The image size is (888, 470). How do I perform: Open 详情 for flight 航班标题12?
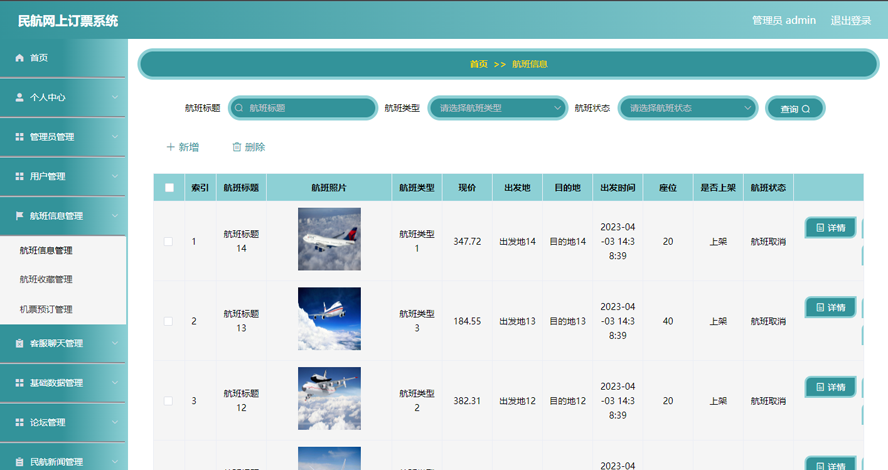pos(831,388)
